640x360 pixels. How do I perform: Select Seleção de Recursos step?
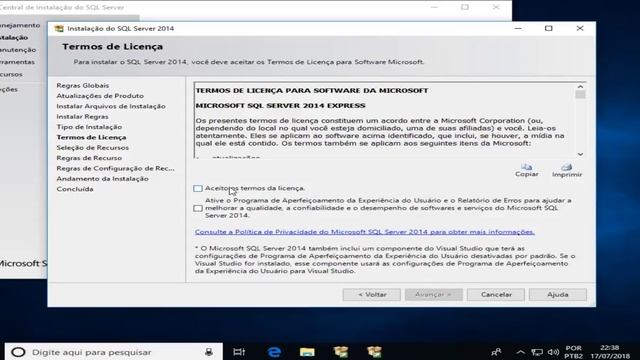pos(92,147)
